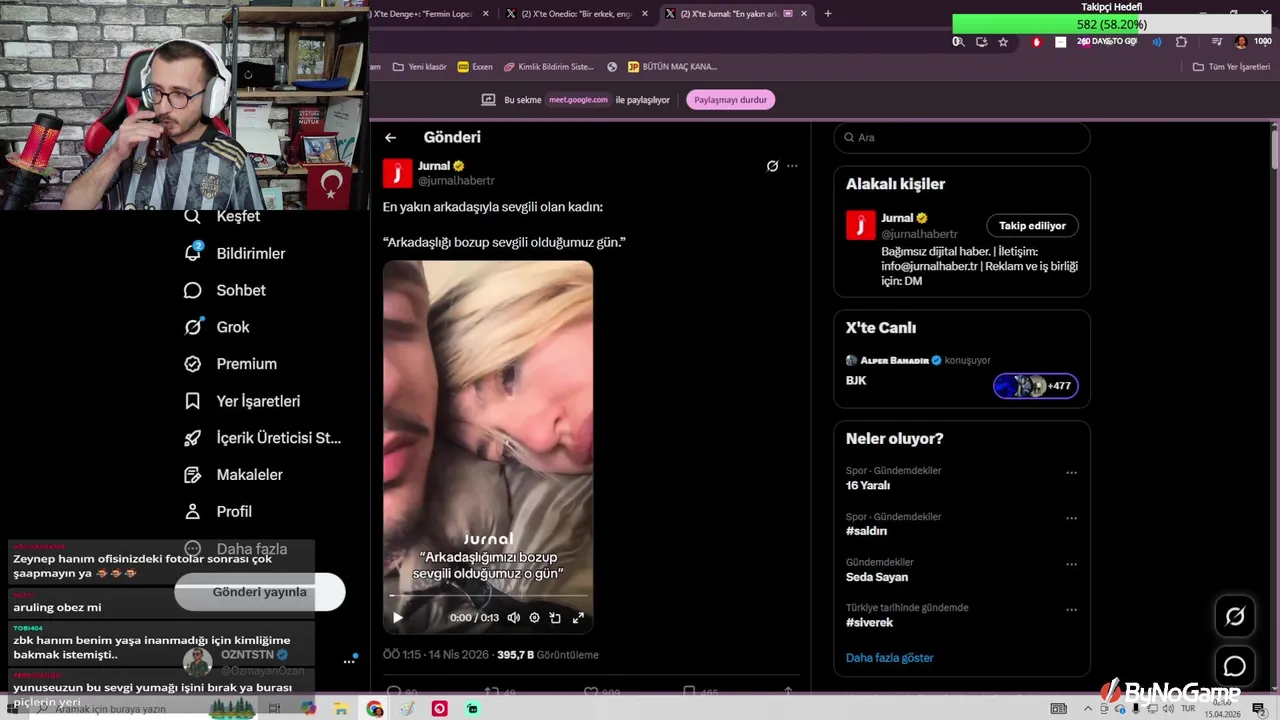Click the Ara search field
This screenshot has height=720, width=1280.
pyautogui.click(x=962, y=138)
